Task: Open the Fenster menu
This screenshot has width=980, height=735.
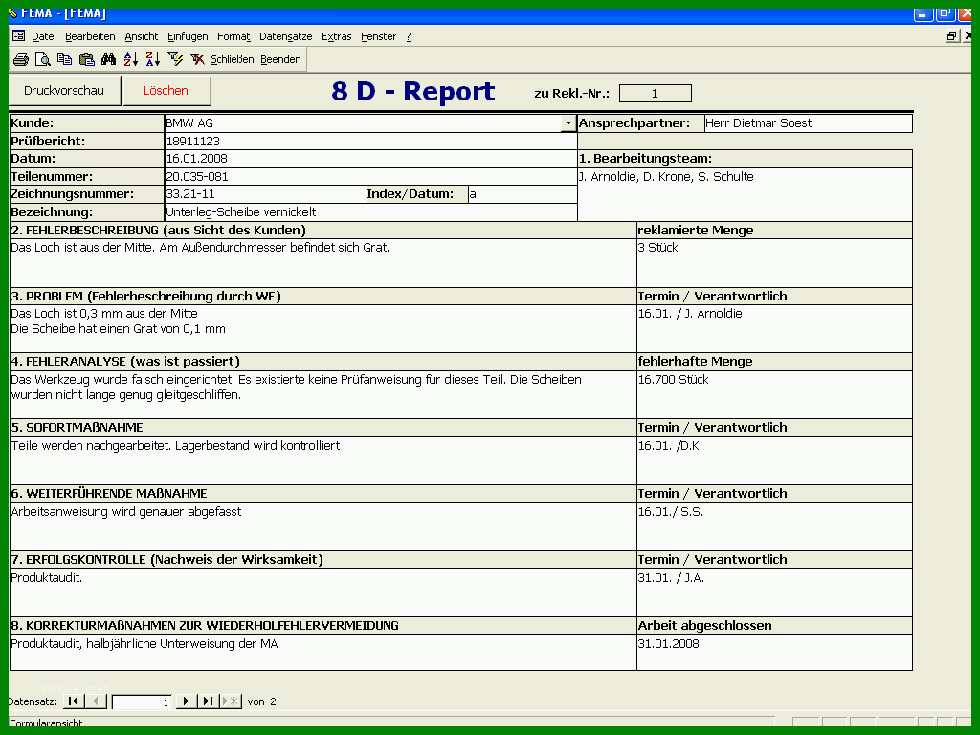Action: tap(379, 36)
